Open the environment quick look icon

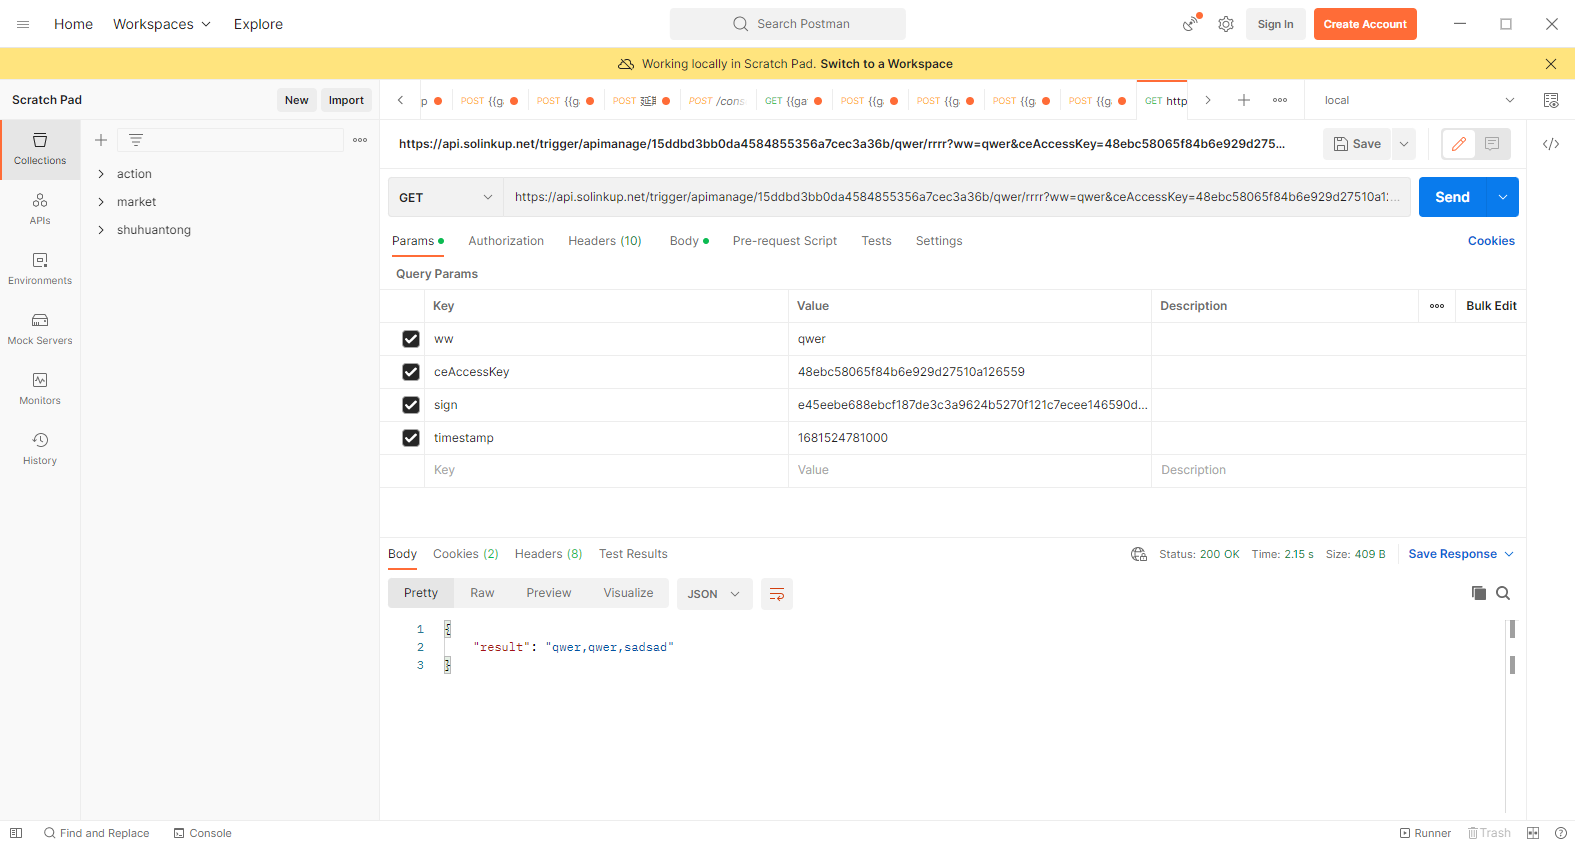[1551, 100]
